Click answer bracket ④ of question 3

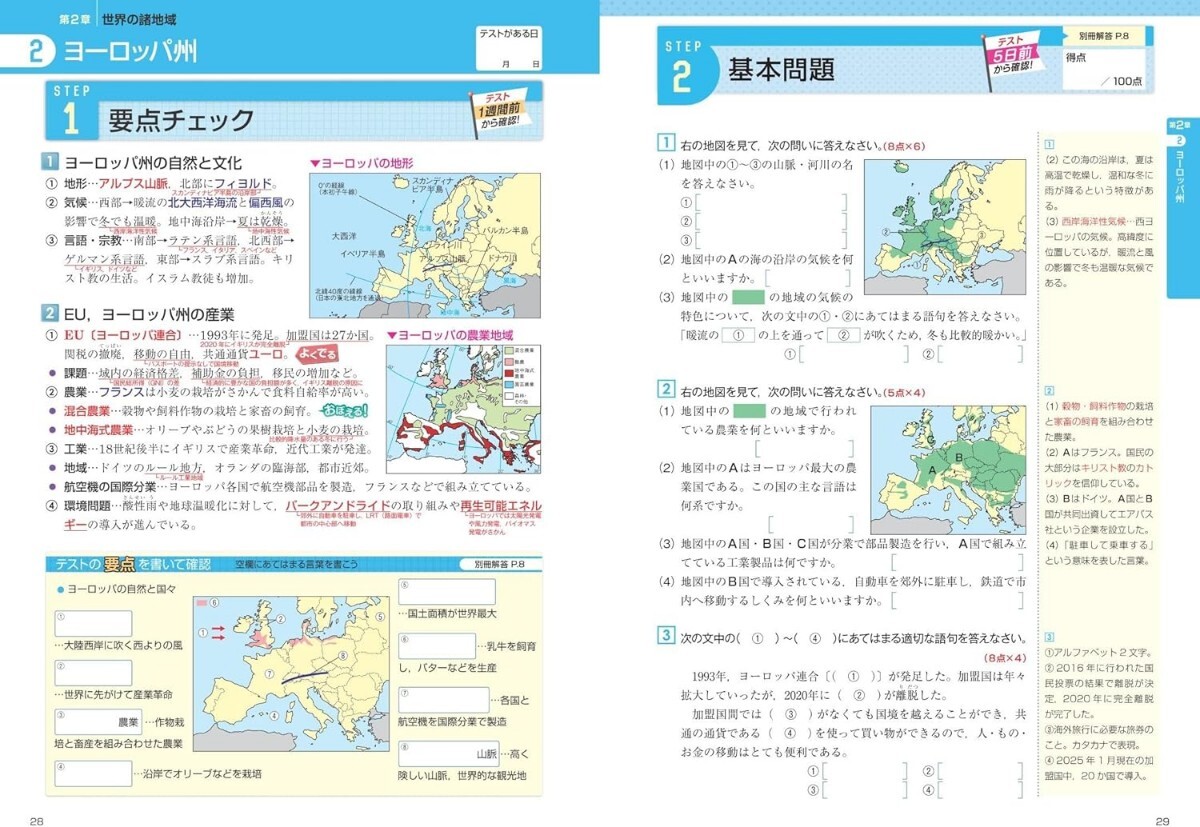click(982, 789)
